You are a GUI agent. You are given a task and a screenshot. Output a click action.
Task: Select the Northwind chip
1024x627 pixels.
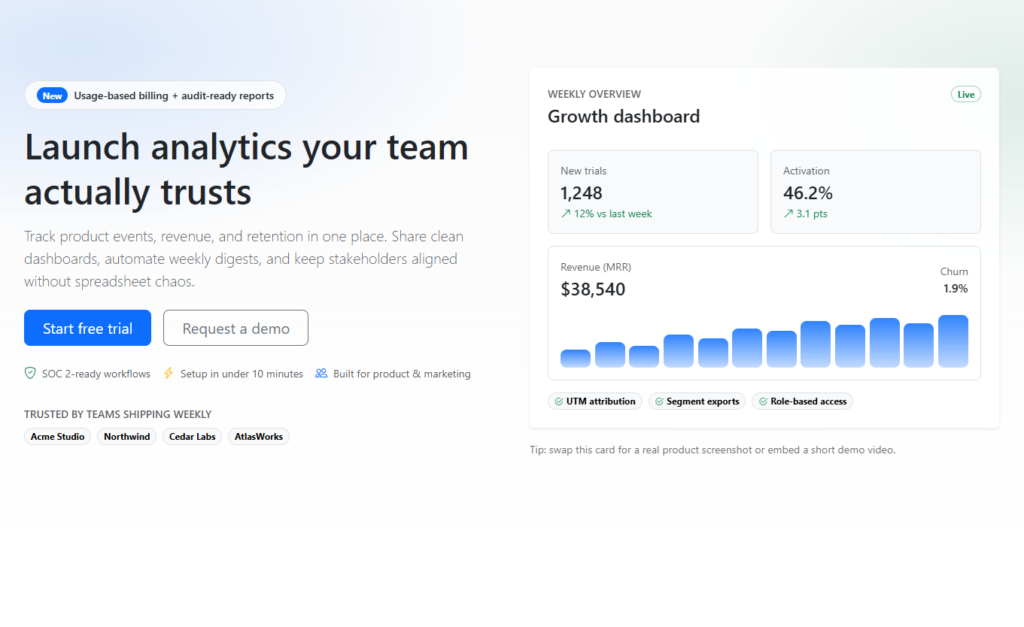pos(127,437)
